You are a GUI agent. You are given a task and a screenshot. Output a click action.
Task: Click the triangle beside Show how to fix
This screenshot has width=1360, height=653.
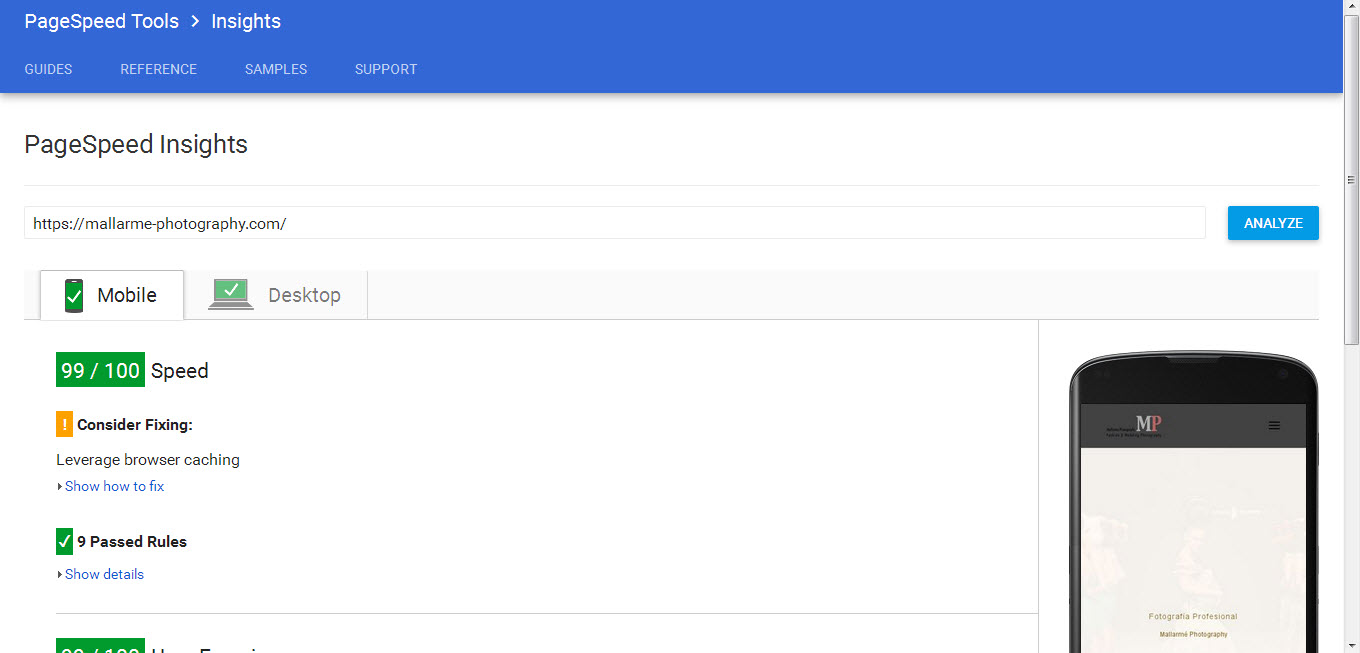[x=60, y=487]
